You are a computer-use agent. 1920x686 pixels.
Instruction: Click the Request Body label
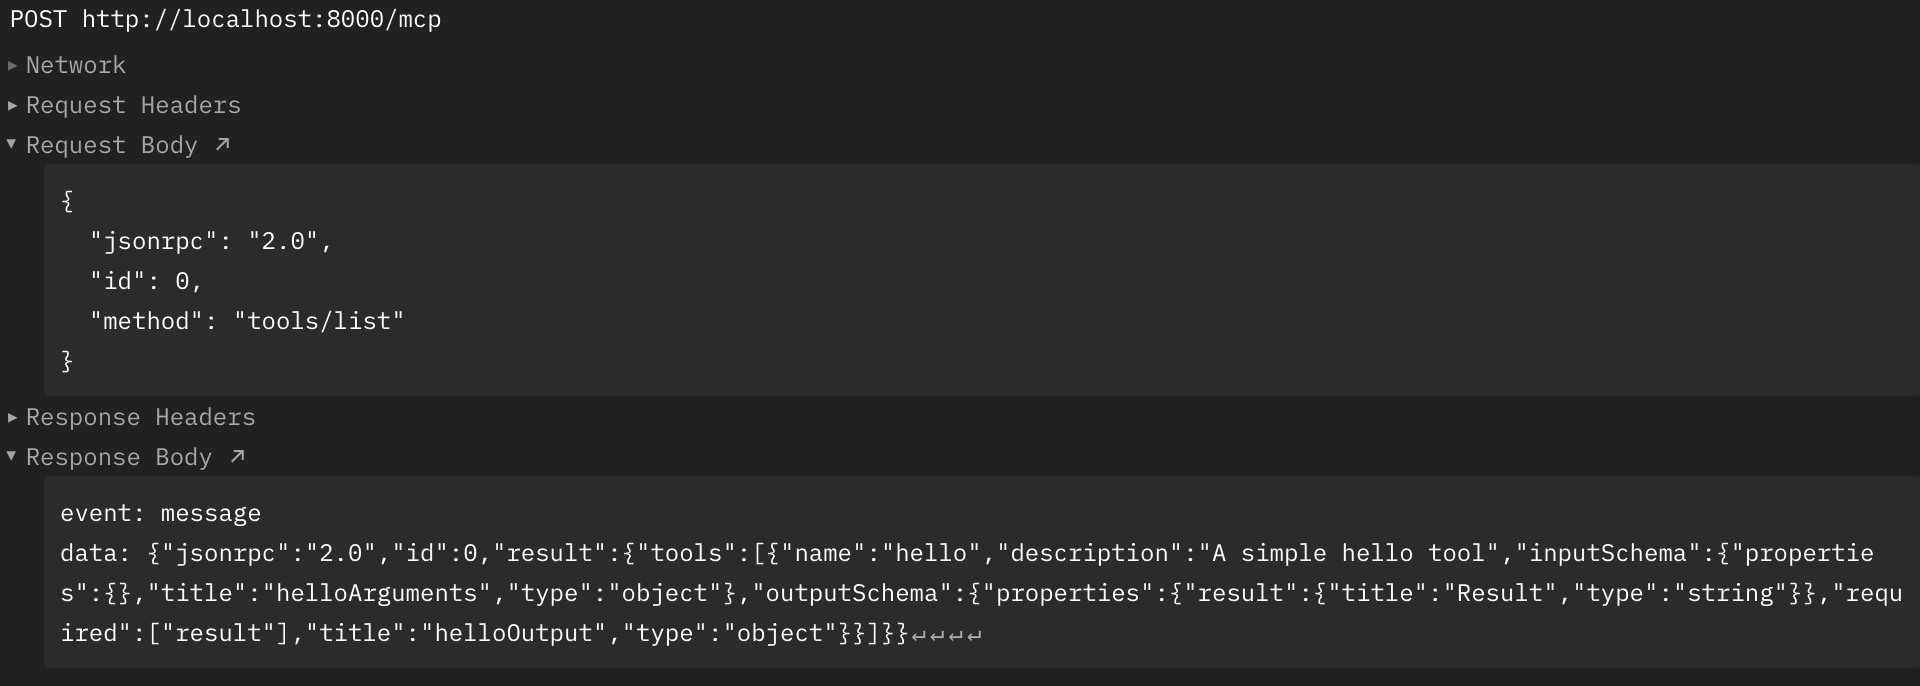click(x=111, y=146)
